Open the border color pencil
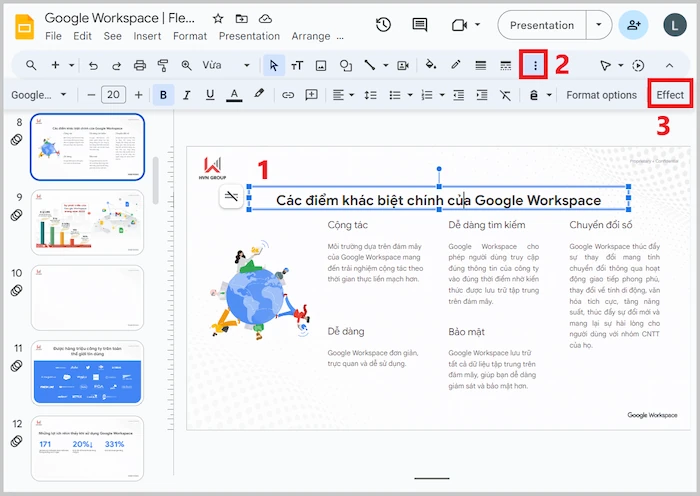 pyautogui.click(x=456, y=65)
